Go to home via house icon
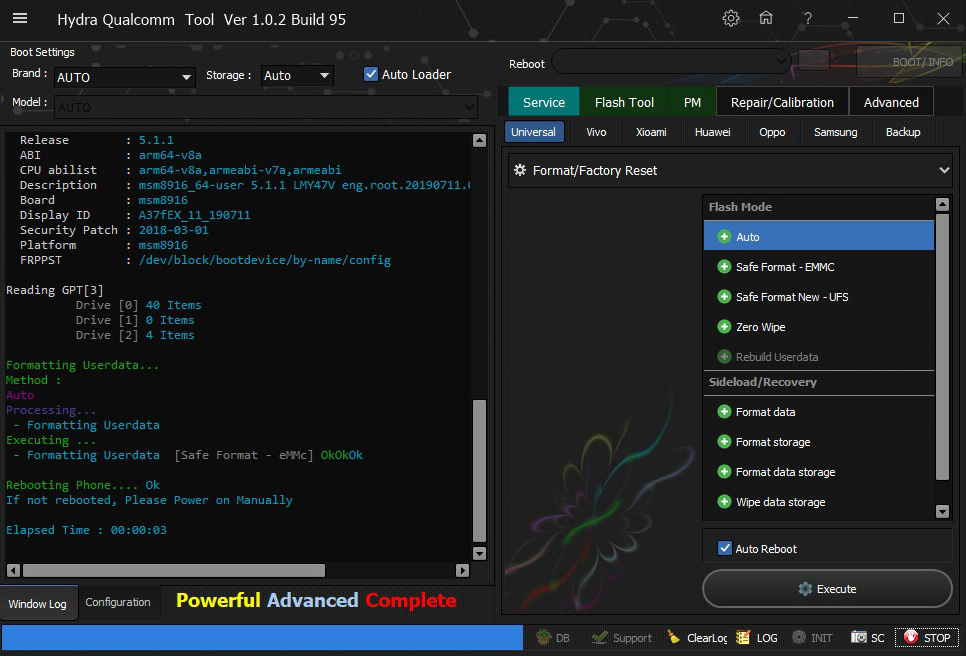This screenshot has width=966, height=656. pyautogui.click(x=766, y=18)
